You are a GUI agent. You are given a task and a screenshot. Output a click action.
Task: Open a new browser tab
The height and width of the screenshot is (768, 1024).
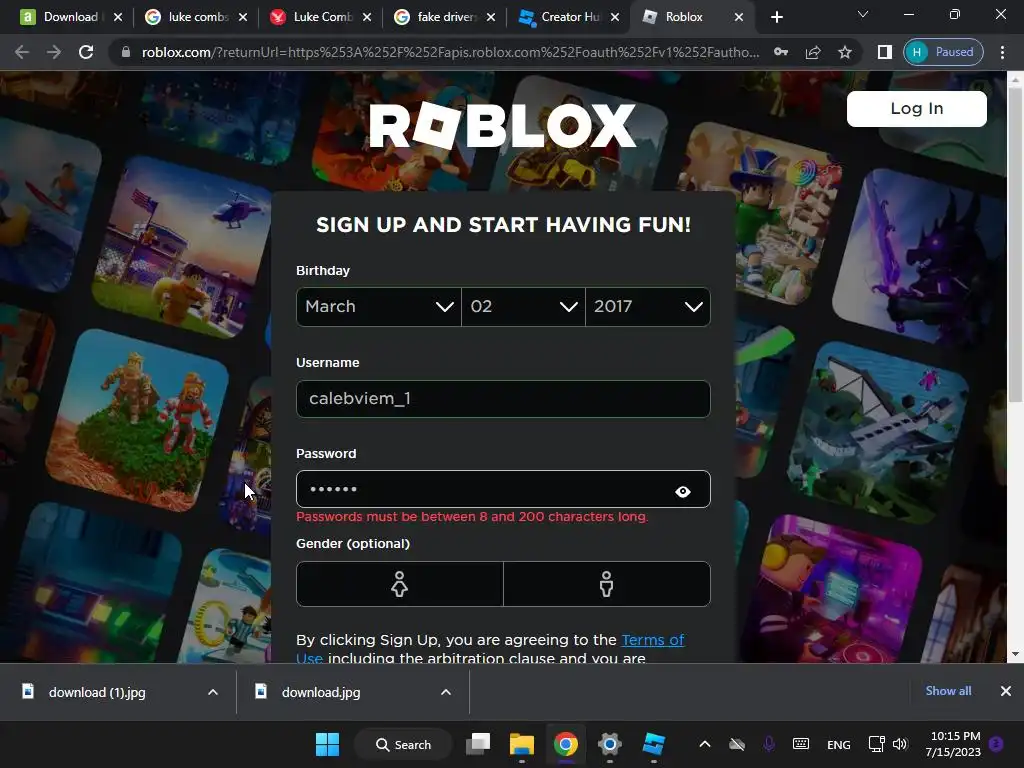coord(776,17)
